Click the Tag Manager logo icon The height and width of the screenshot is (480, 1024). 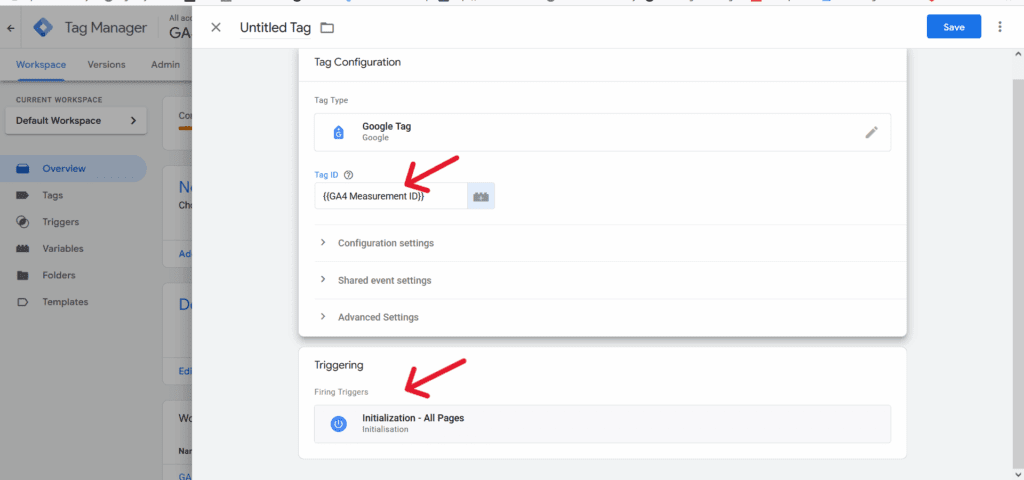[x=44, y=28]
